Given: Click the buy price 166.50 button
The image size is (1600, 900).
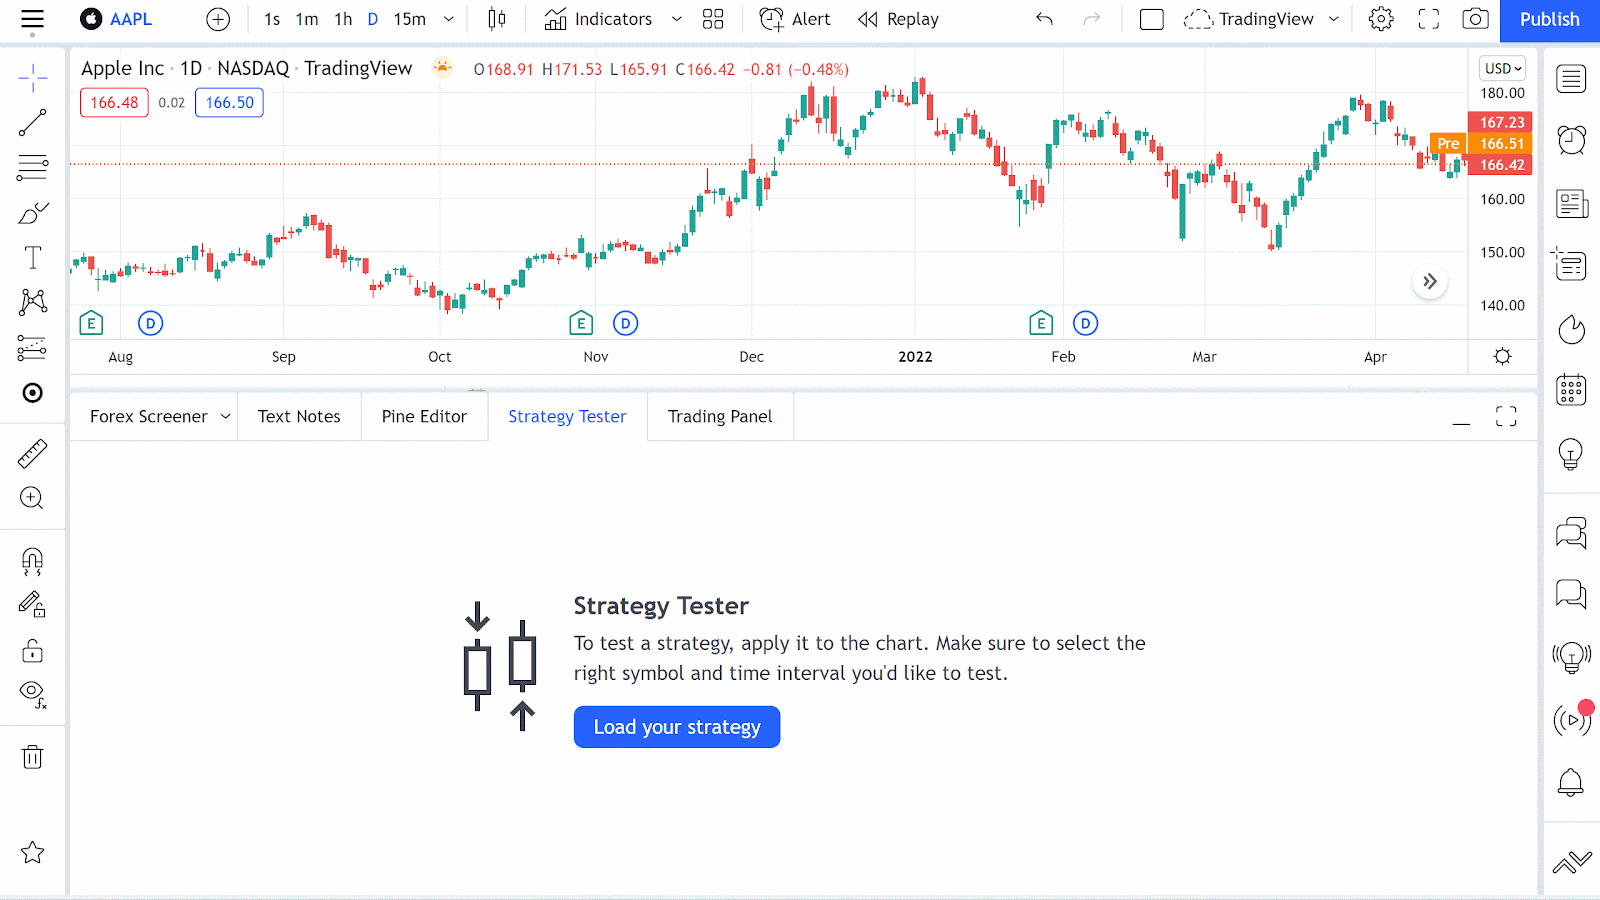Looking at the screenshot, I should [x=229, y=102].
